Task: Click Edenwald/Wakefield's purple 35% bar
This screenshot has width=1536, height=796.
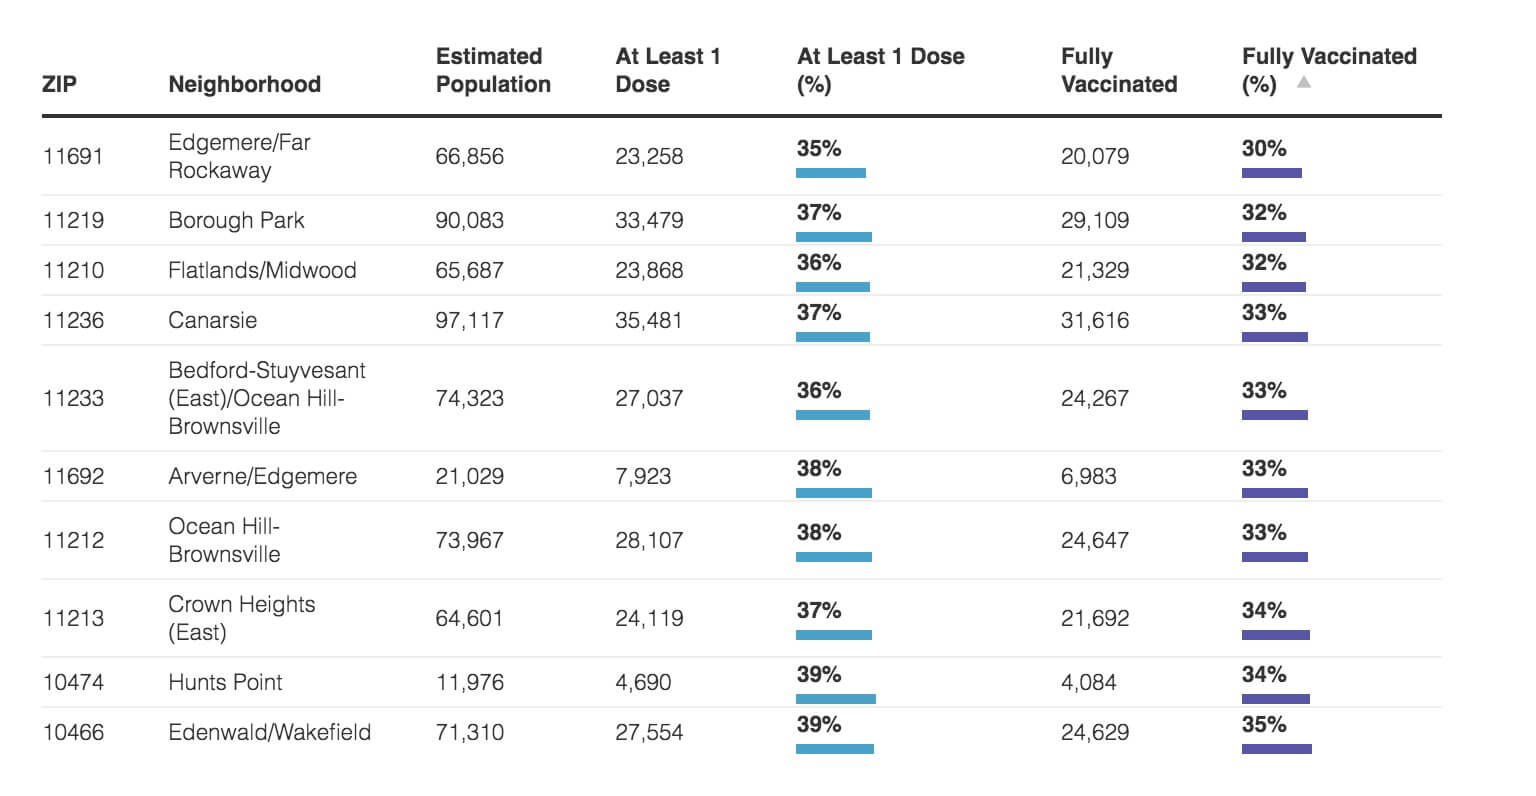Action: pos(1276,748)
